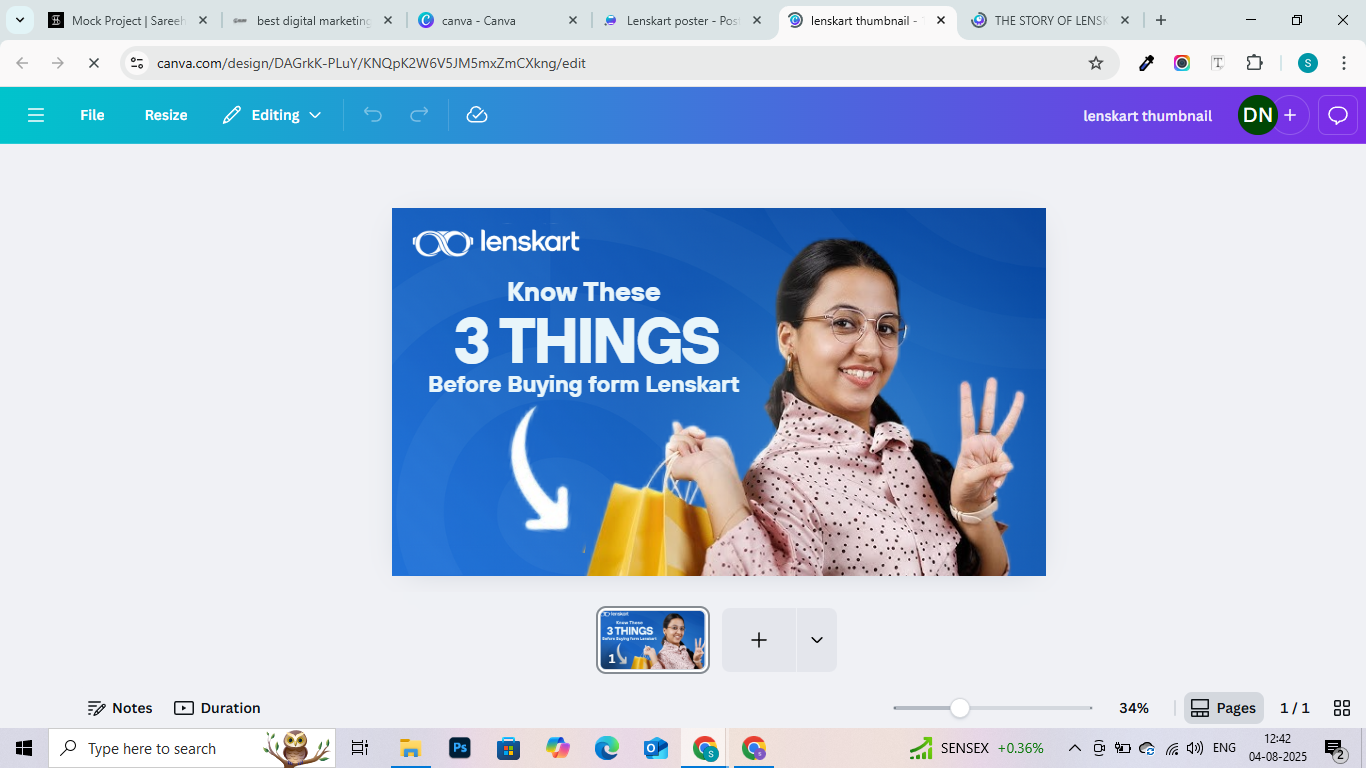Toggle the Notes panel
Viewport: 1366px width, 768px height.
[x=120, y=708]
